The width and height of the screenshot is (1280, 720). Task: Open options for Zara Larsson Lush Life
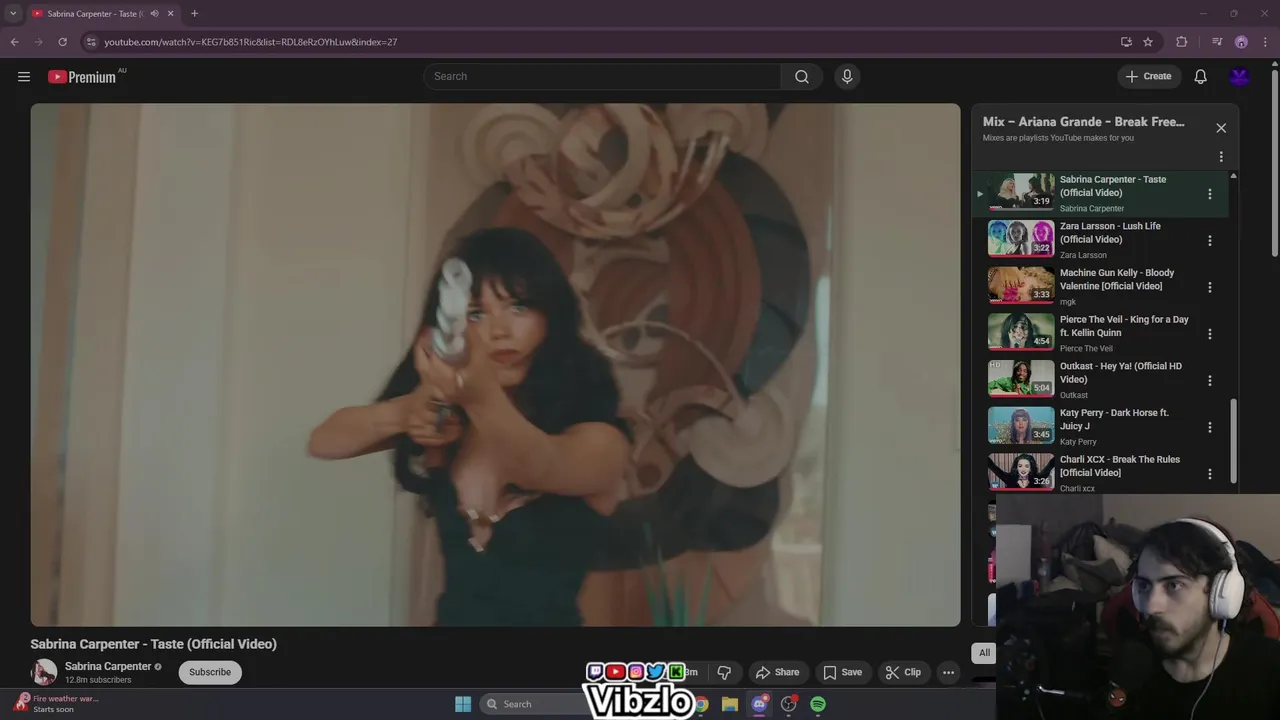pyautogui.click(x=1210, y=241)
